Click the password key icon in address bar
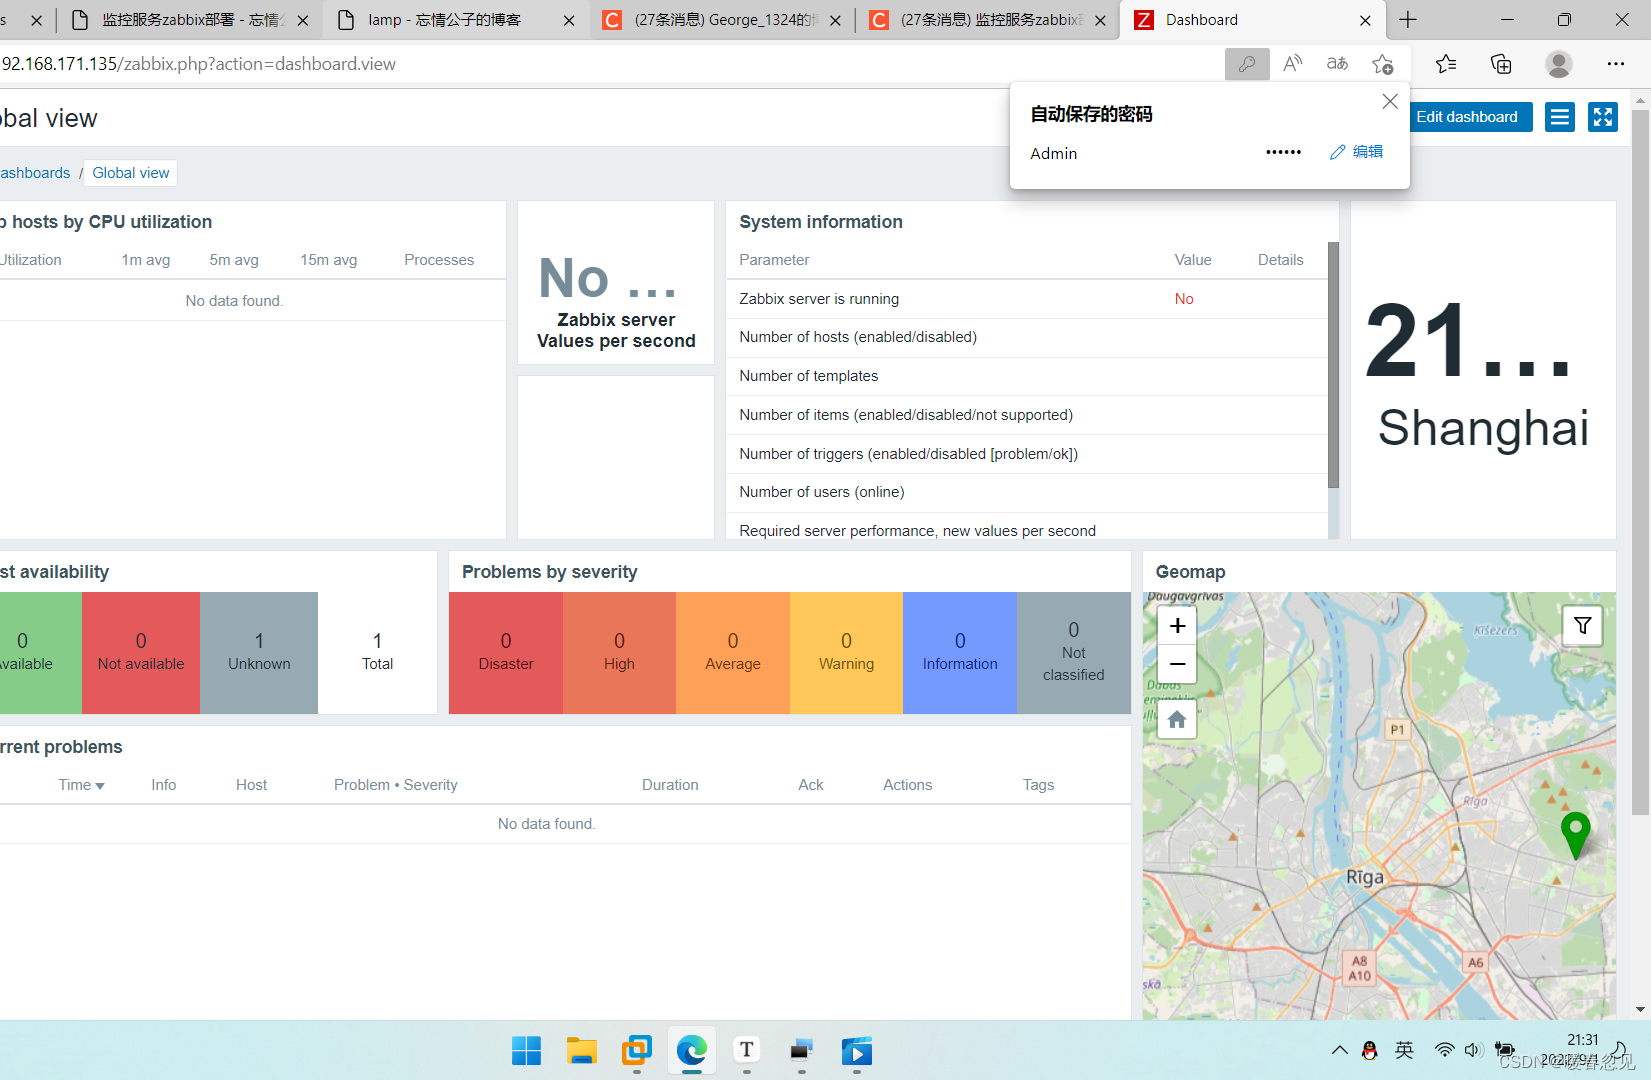This screenshot has height=1080, width=1651. point(1247,64)
